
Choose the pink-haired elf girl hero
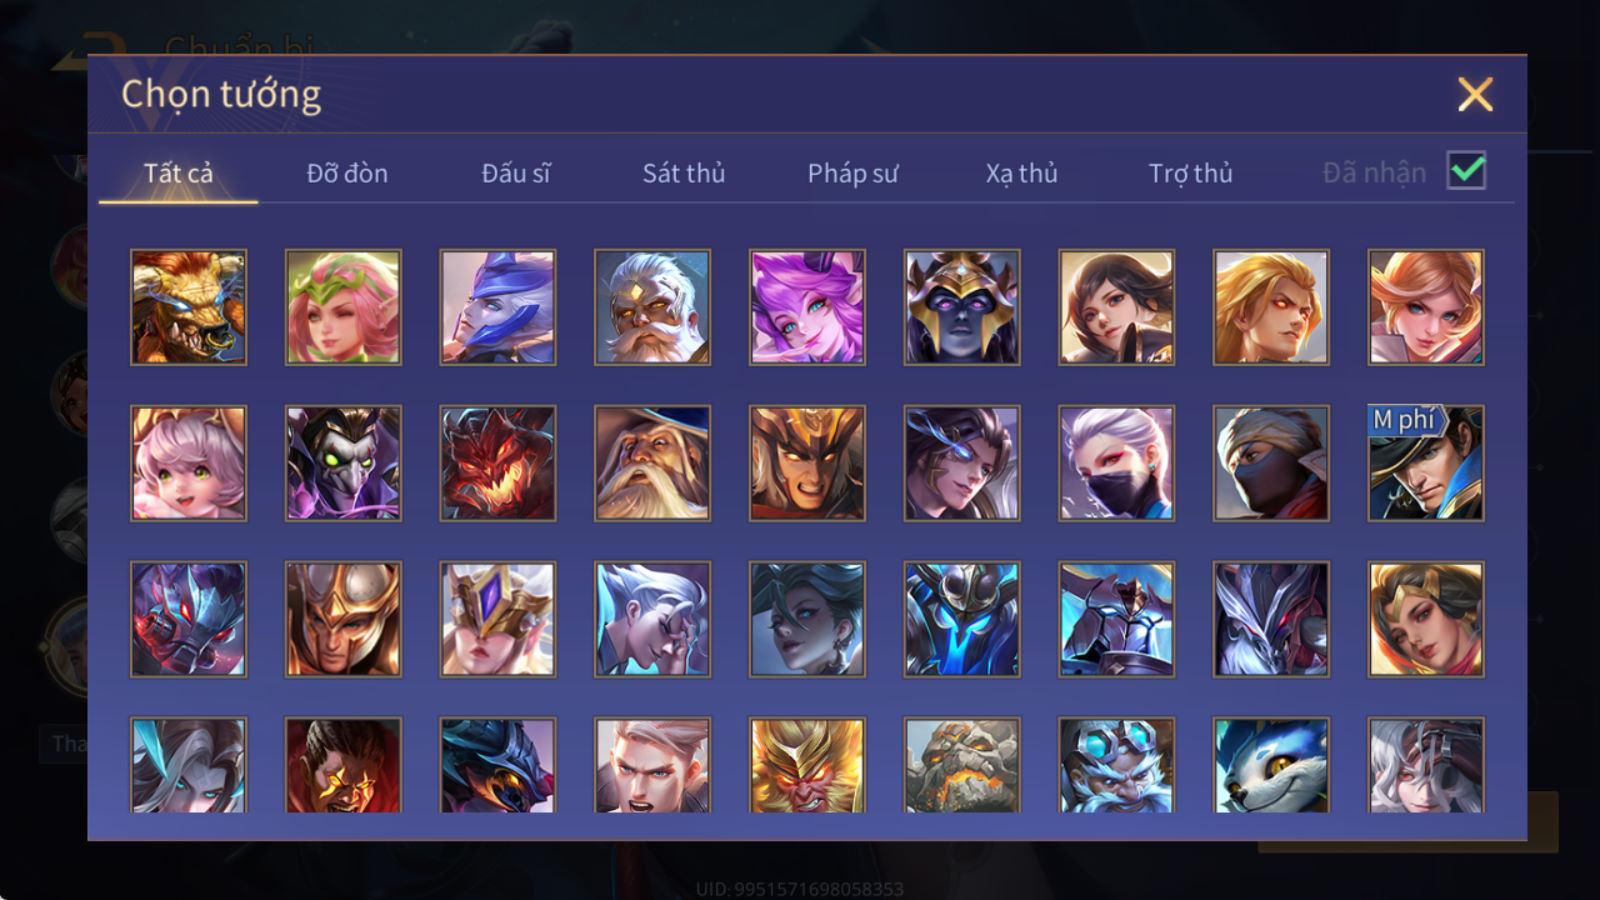343,307
